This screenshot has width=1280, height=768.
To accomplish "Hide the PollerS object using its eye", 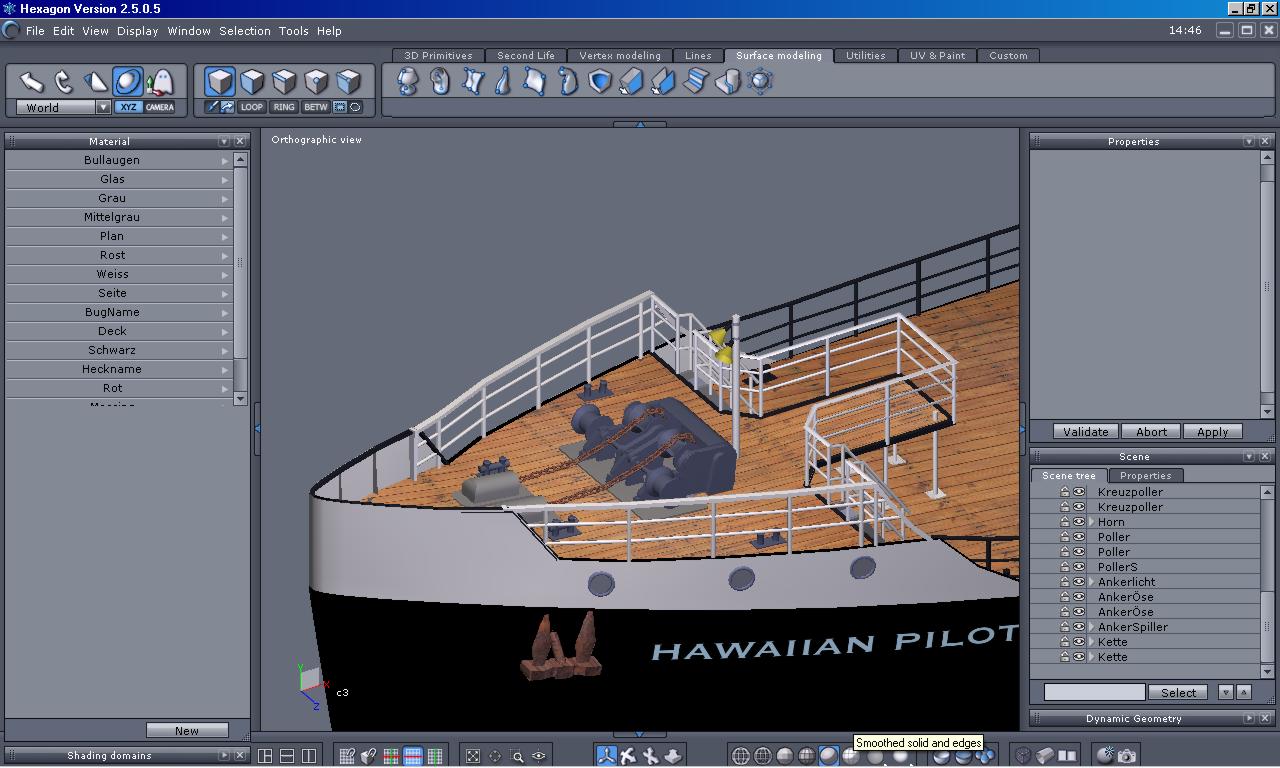I will tap(1079, 567).
